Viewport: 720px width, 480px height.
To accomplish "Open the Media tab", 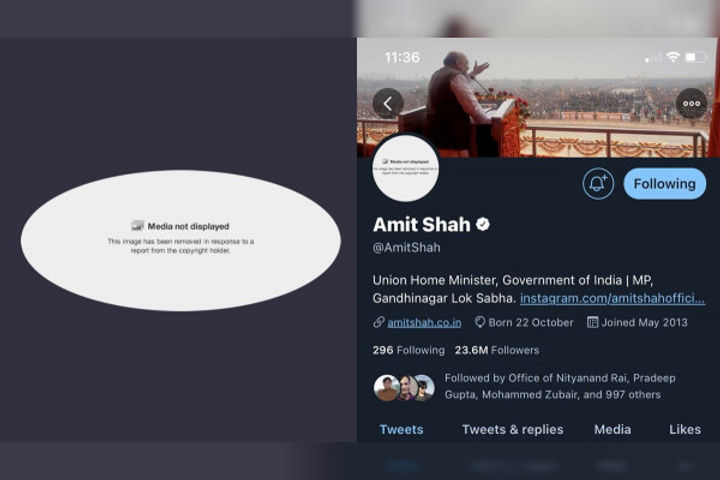I will [612, 429].
